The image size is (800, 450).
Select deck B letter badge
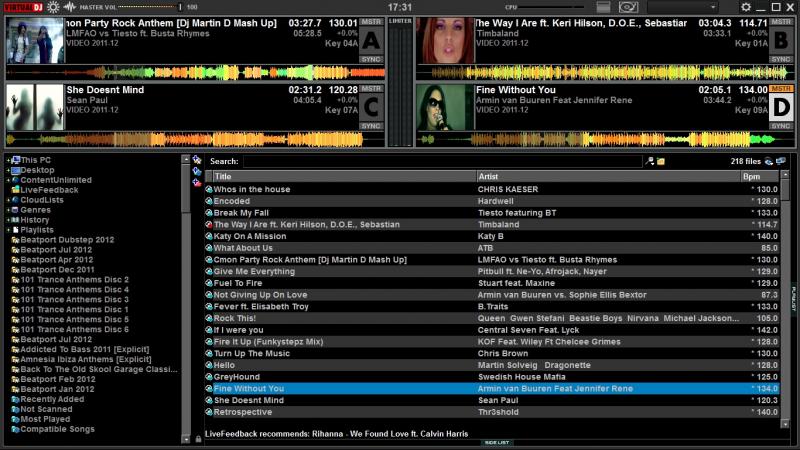coord(781,41)
